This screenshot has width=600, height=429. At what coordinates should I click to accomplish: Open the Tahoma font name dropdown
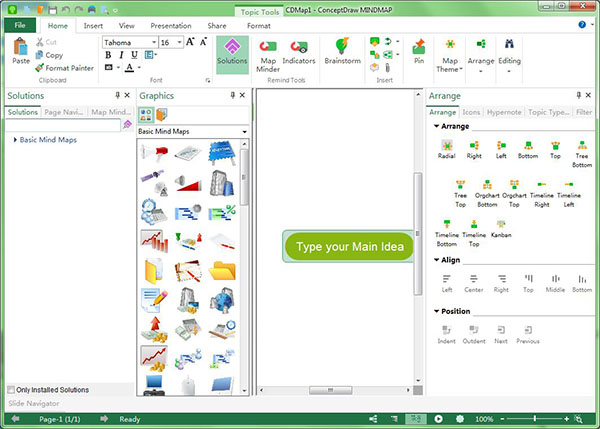[154, 42]
